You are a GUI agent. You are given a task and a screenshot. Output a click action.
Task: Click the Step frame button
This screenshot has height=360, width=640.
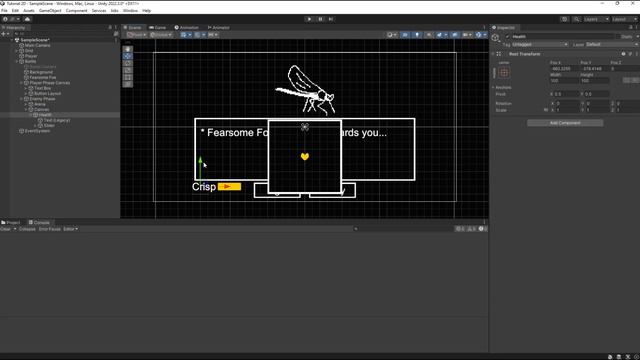pos(331,19)
